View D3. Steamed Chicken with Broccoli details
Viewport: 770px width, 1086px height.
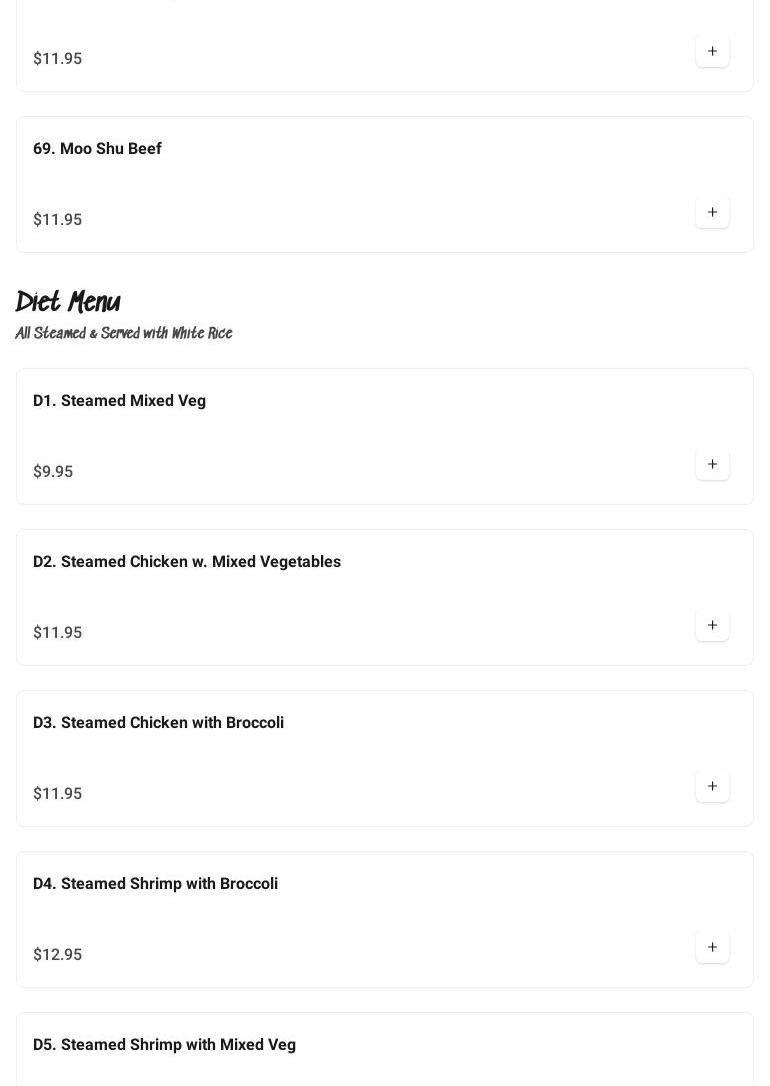[x=158, y=723]
